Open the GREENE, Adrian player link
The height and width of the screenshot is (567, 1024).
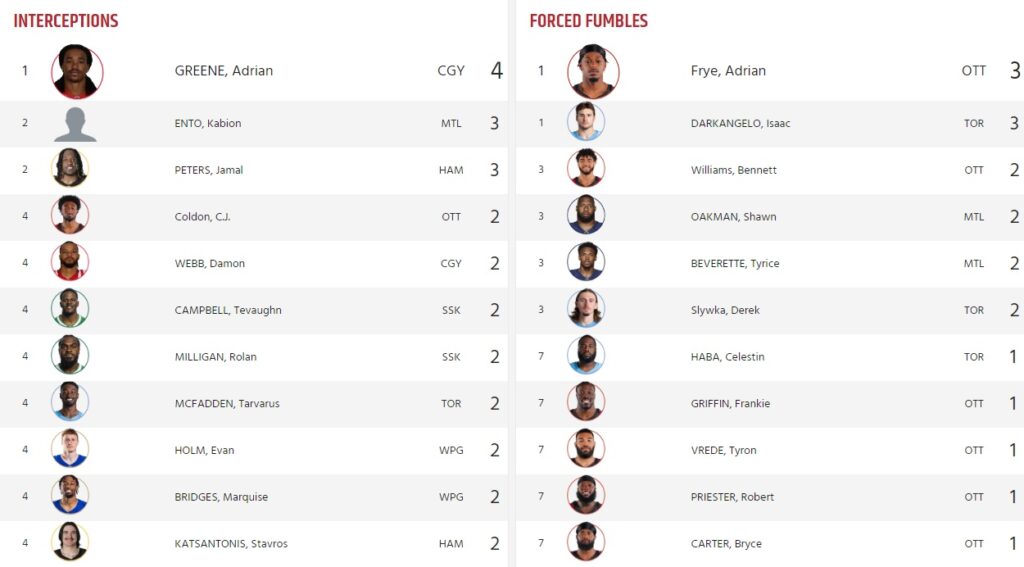(223, 71)
